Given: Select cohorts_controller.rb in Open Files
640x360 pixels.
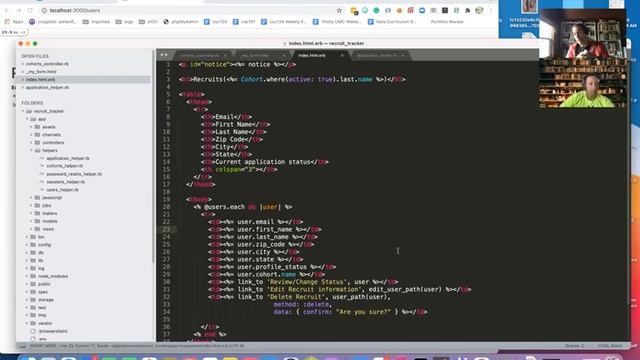Looking at the screenshot, I should [x=47, y=64].
